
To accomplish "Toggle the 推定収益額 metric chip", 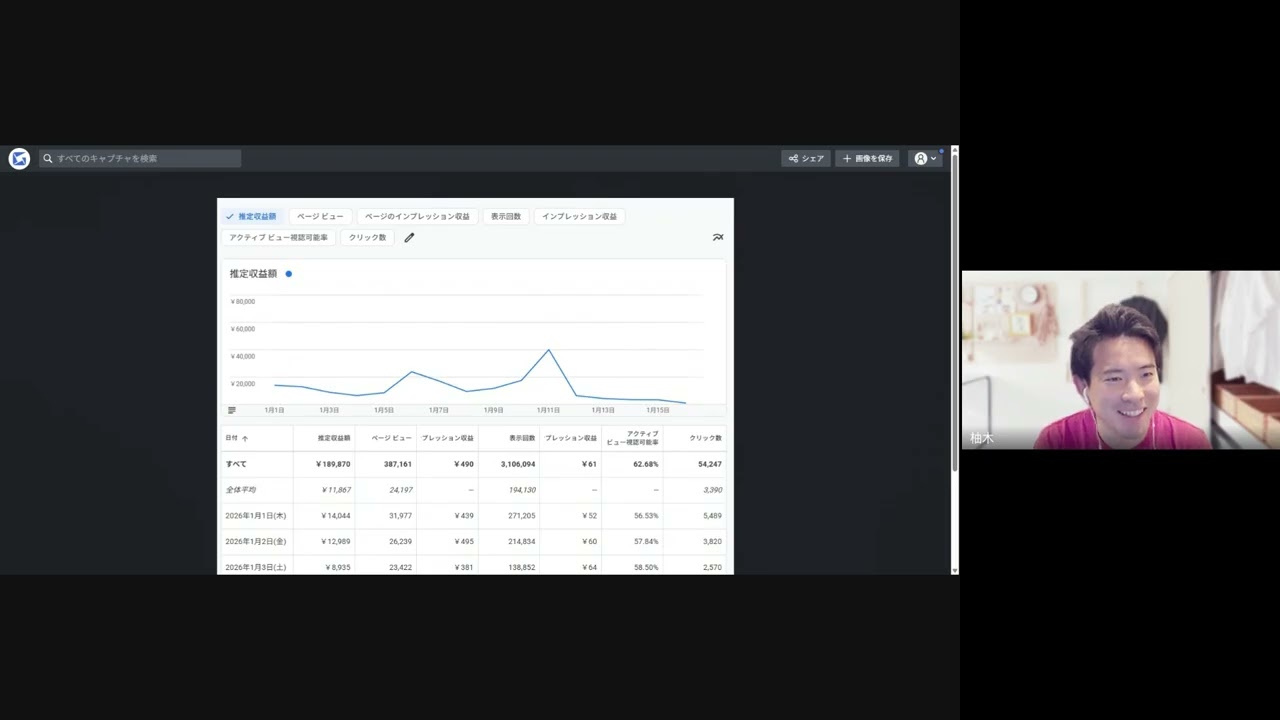I will pyautogui.click(x=251, y=216).
